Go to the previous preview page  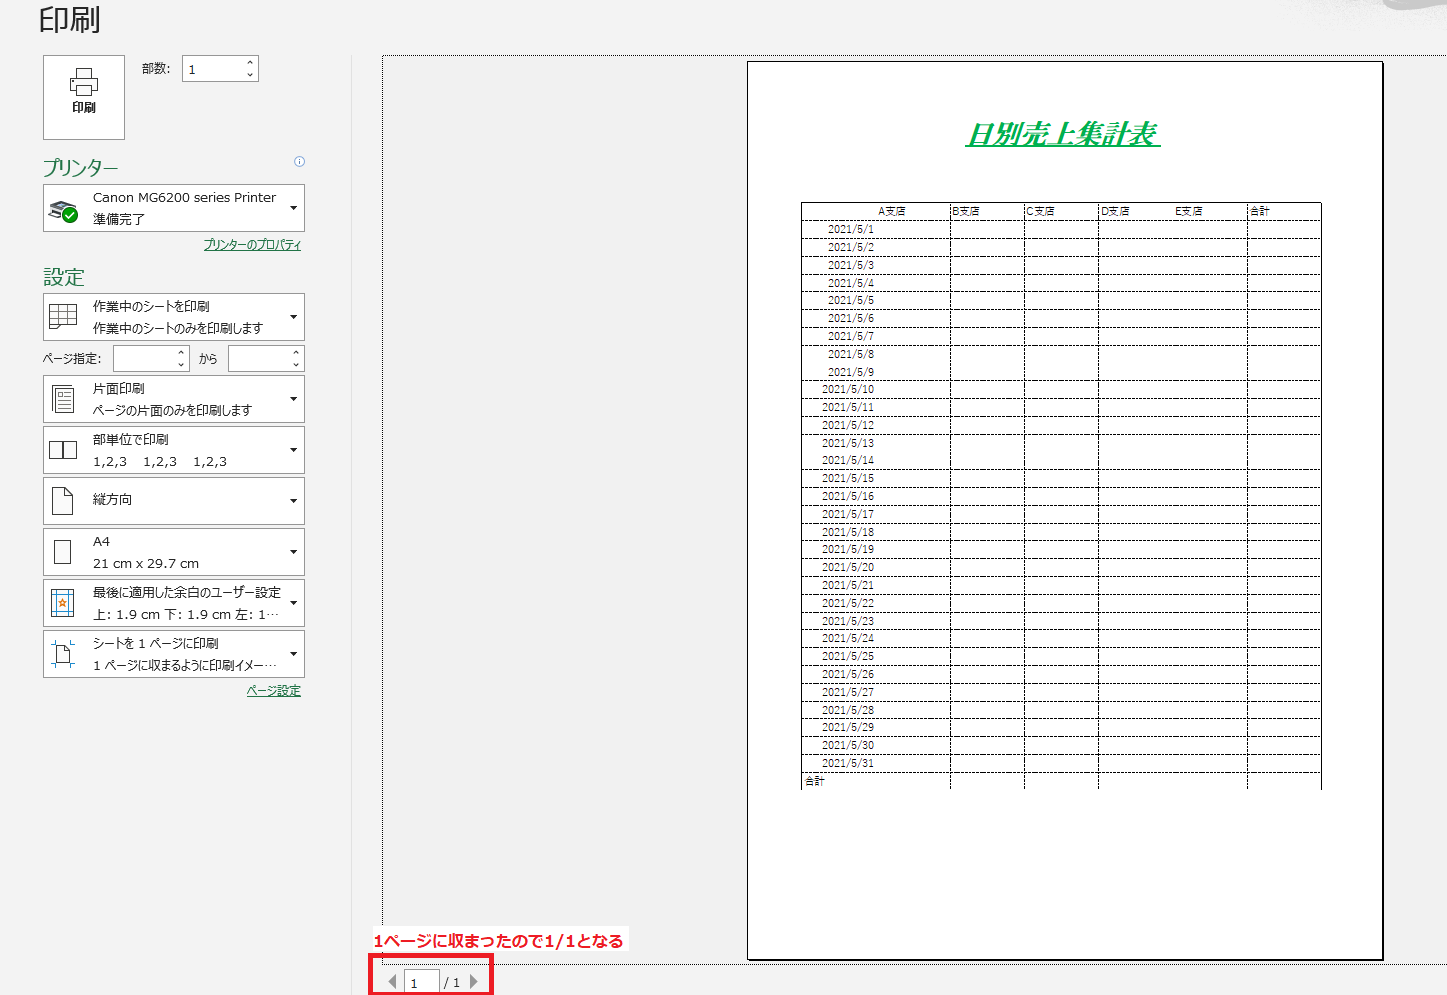392,982
